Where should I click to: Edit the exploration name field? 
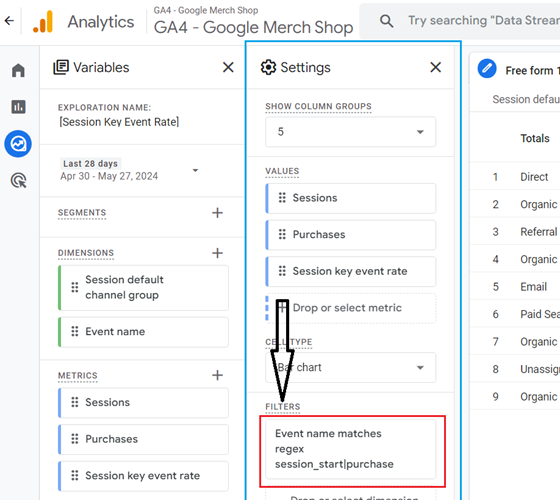(119, 122)
